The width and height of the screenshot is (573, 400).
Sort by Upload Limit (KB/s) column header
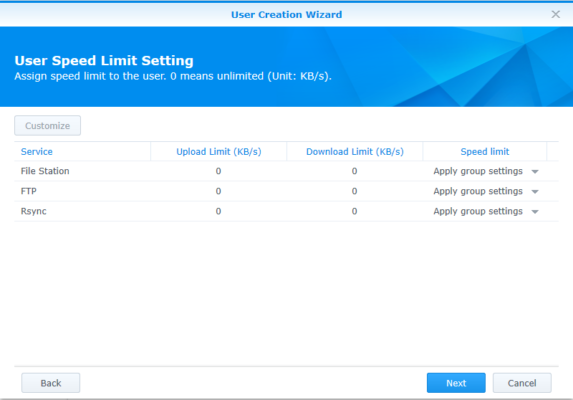[219, 152]
